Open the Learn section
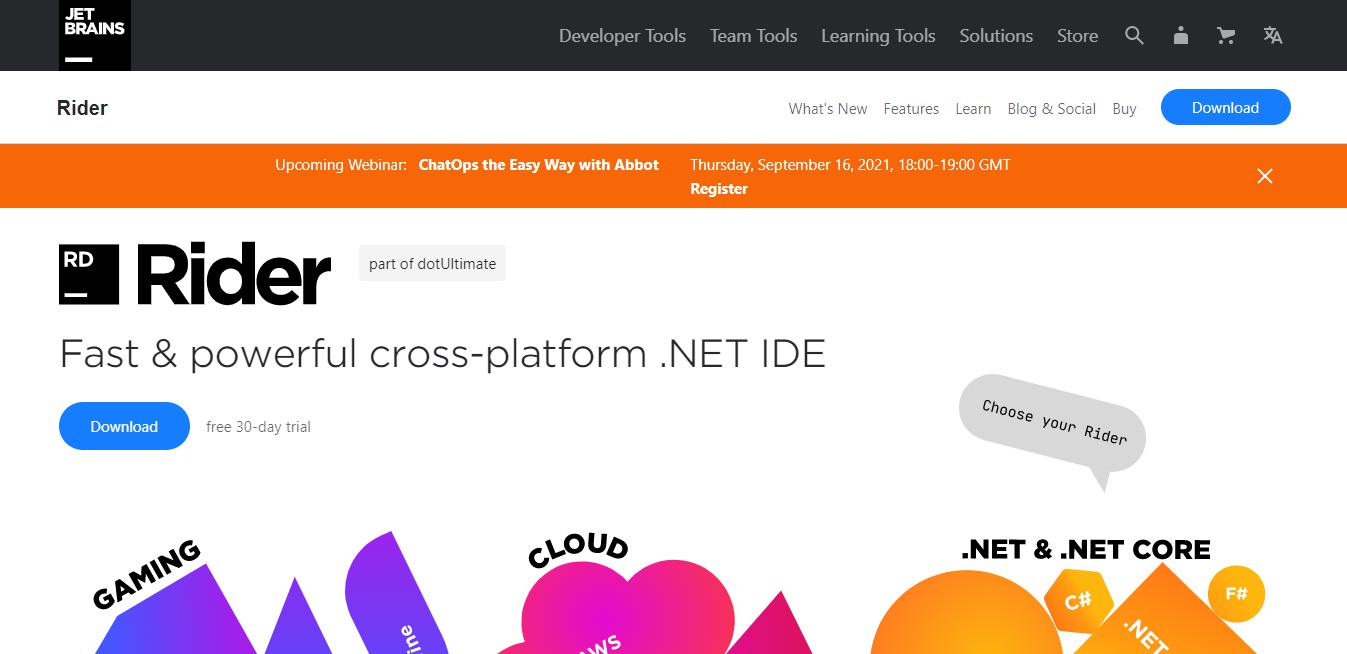 pos(973,108)
